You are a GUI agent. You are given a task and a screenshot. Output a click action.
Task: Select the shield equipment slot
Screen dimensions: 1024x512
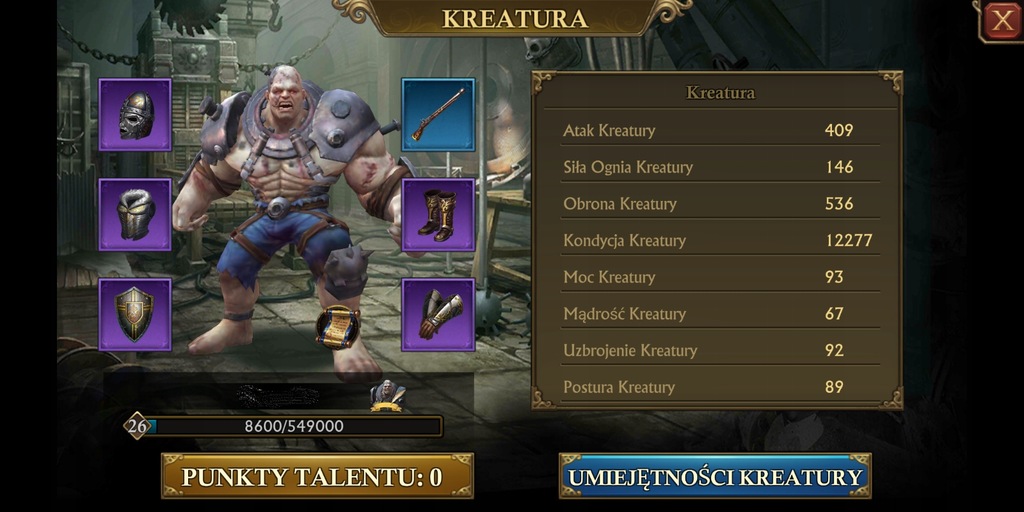point(135,315)
